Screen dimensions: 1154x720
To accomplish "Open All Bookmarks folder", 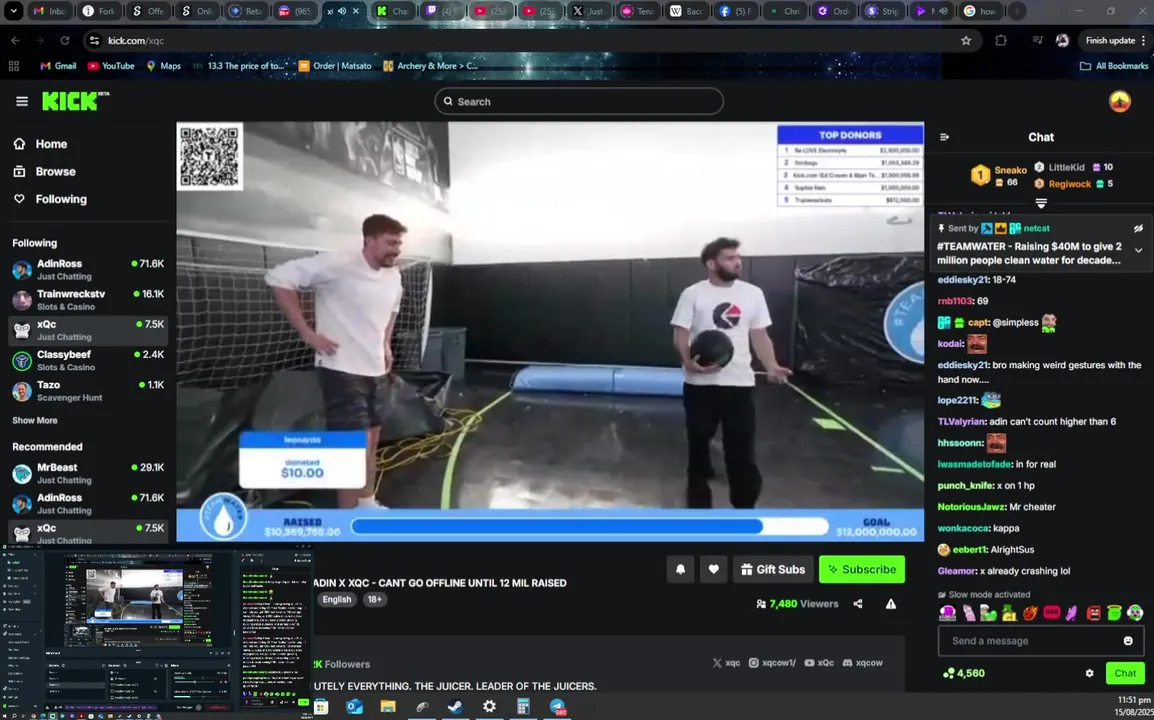I will click(1114, 66).
